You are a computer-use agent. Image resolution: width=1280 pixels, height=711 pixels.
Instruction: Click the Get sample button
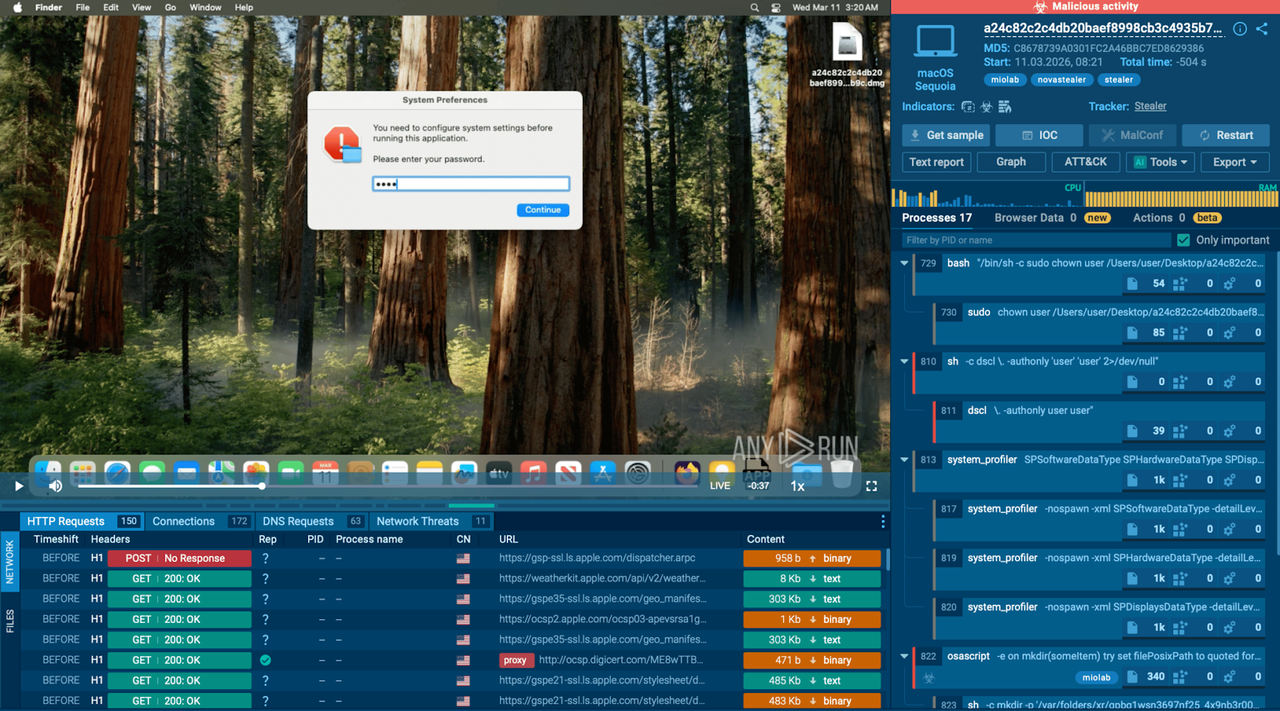pyautogui.click(x=945, y=135)
